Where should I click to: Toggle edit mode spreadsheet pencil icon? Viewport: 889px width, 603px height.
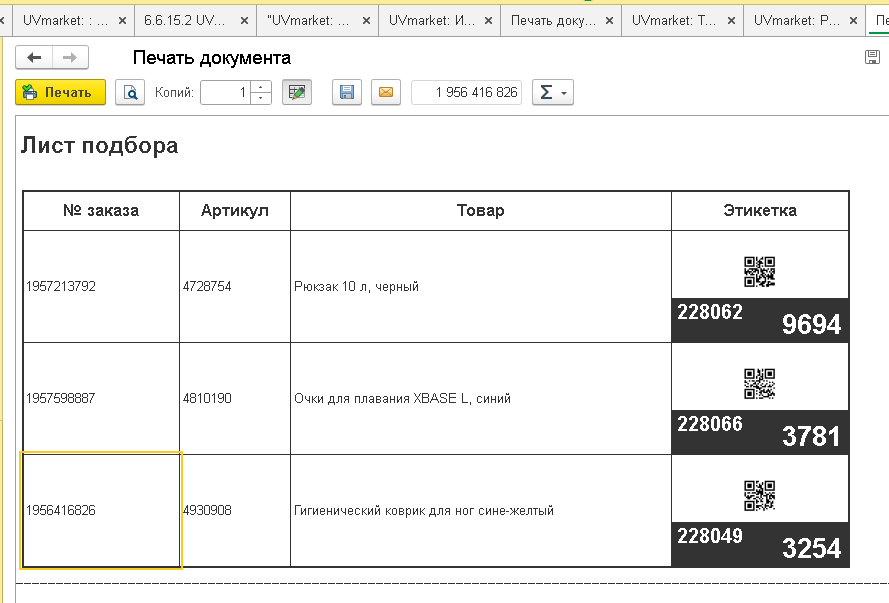[x=297, y=92]
